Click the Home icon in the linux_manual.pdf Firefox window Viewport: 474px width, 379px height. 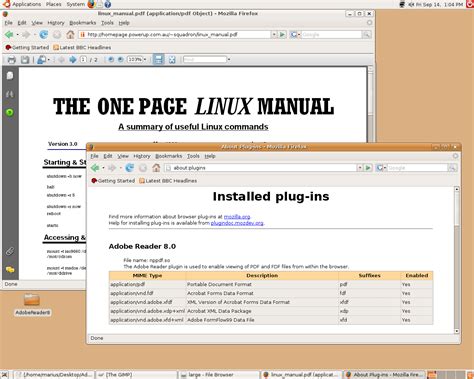(x=70, y=34)
